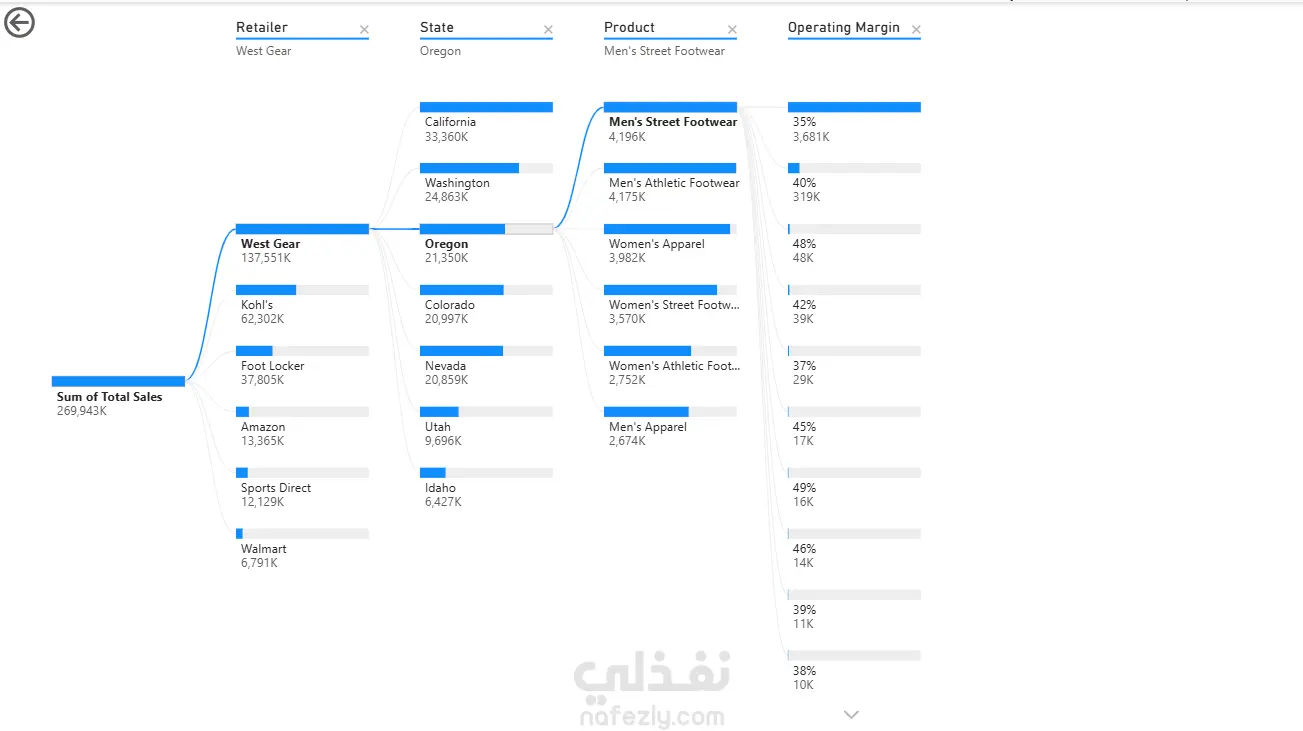Remove the Operating Margin level with X

click(x=916, y=30)
